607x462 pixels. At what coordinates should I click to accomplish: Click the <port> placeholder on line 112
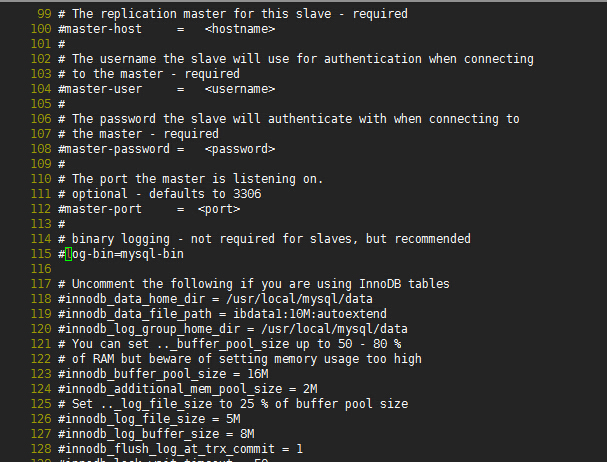point(219,209)
